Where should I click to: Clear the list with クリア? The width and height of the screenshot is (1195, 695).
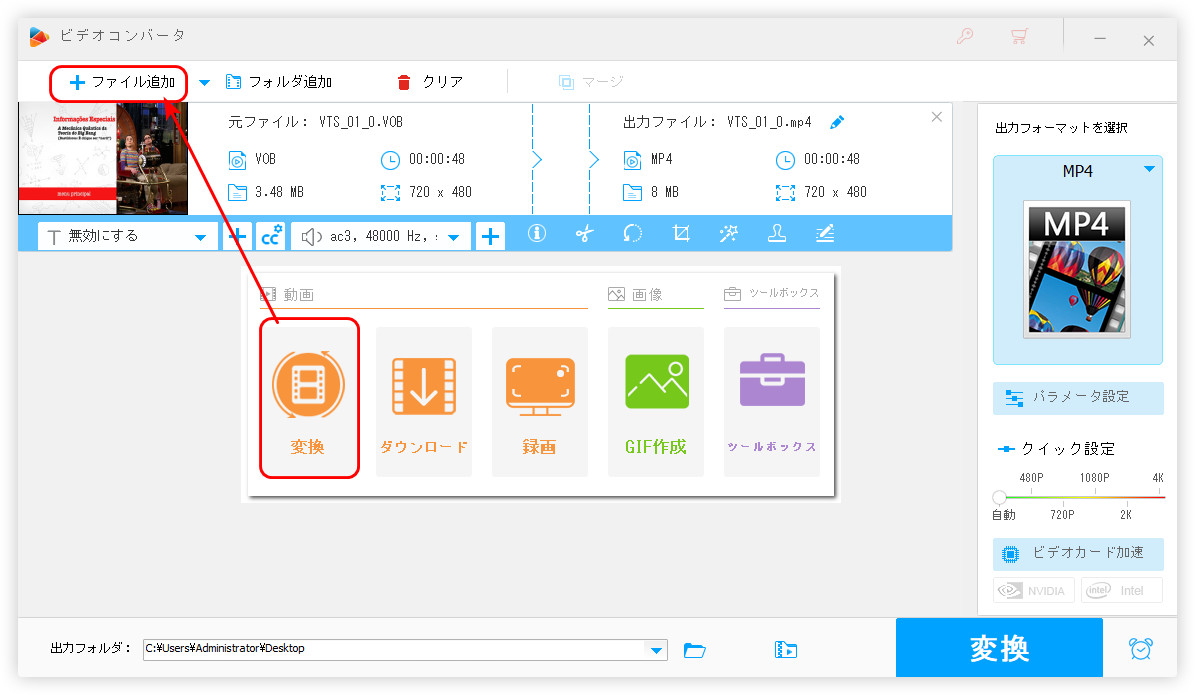(x=431, y=82)
